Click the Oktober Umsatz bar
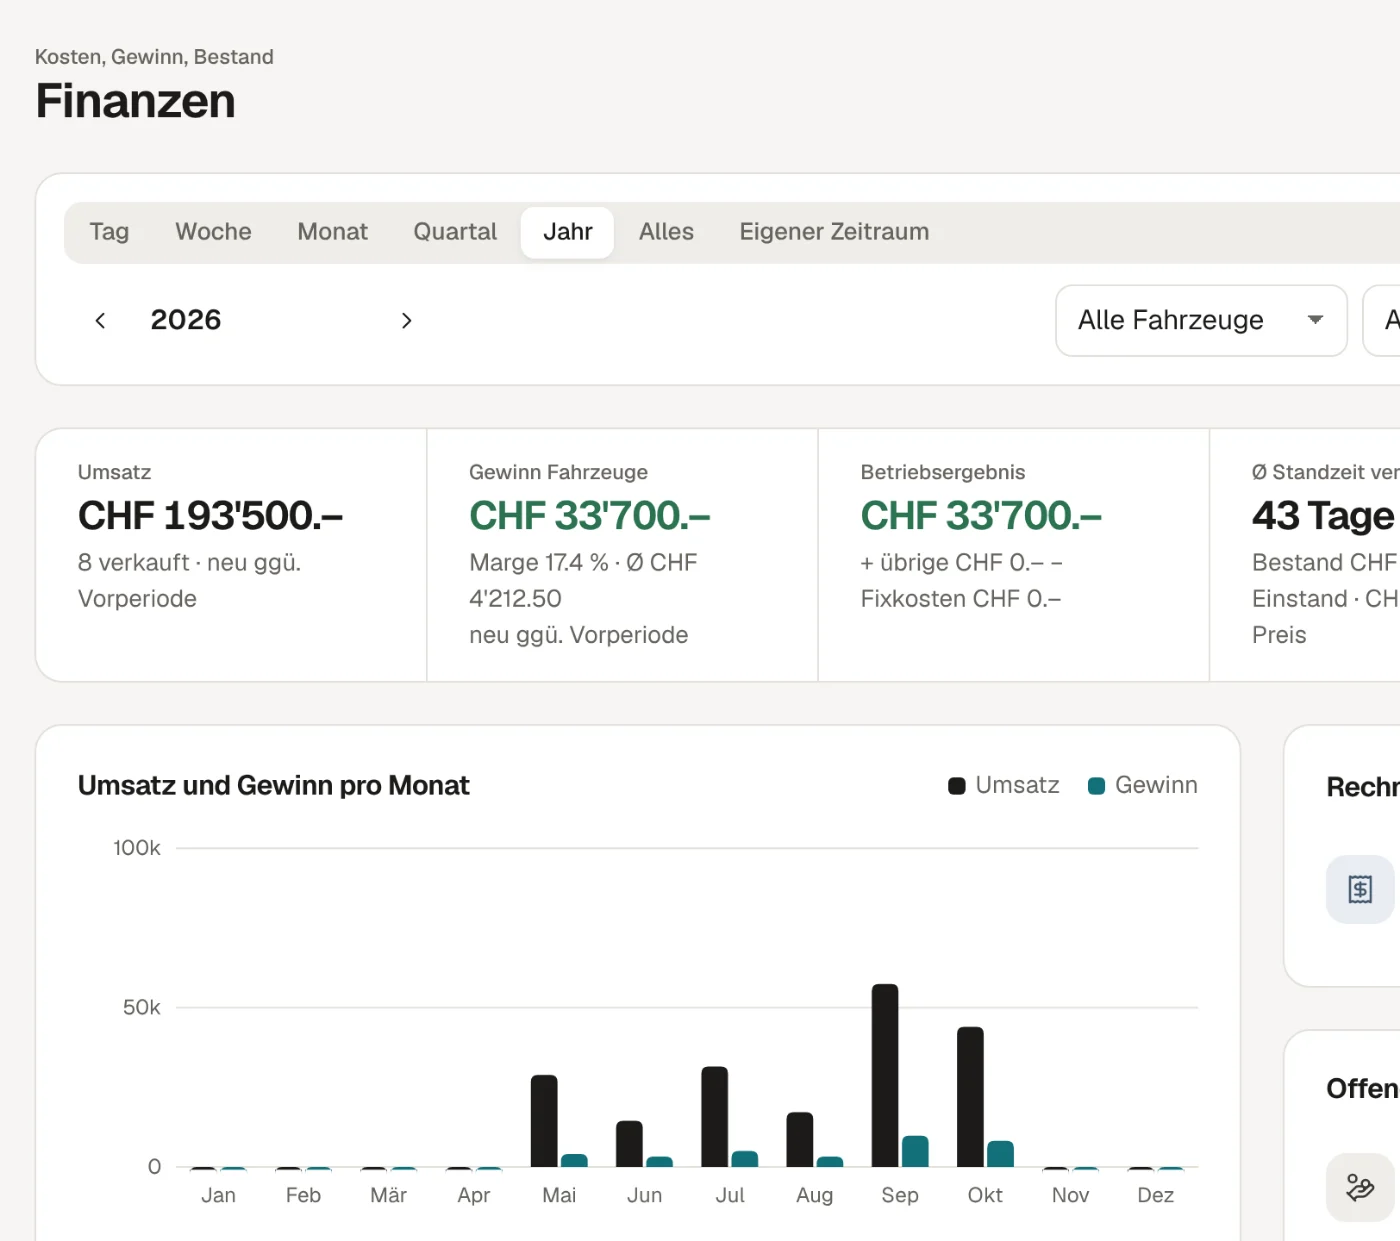1400x1241 pixels. [x=970, y=1097]
